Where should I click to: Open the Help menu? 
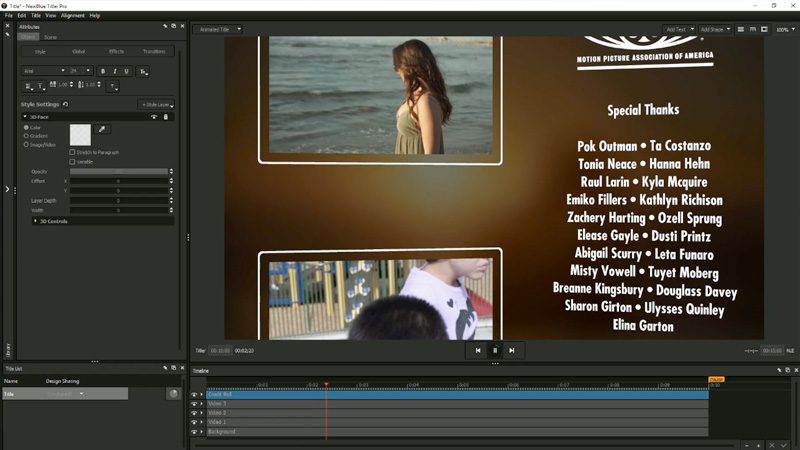point(95,15)
